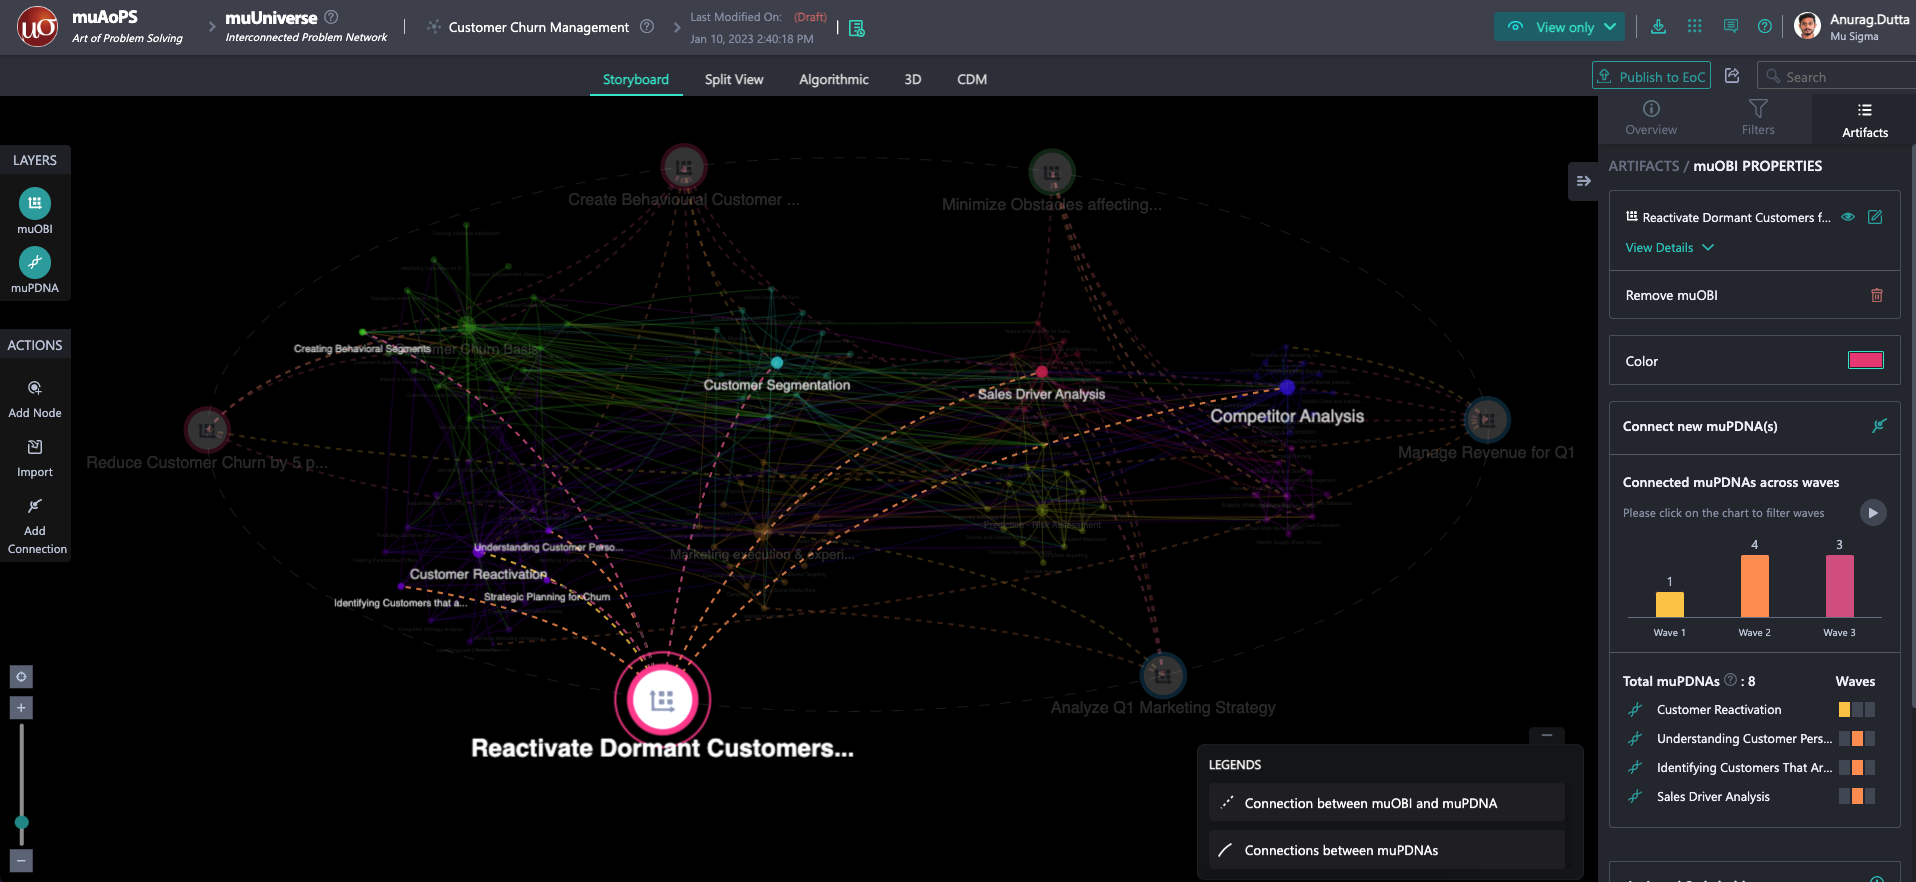Image resolution: width=1916 pixels, height=882 pixels.
Task: Click the zoom out minus button
Action: tap(21, 860)
